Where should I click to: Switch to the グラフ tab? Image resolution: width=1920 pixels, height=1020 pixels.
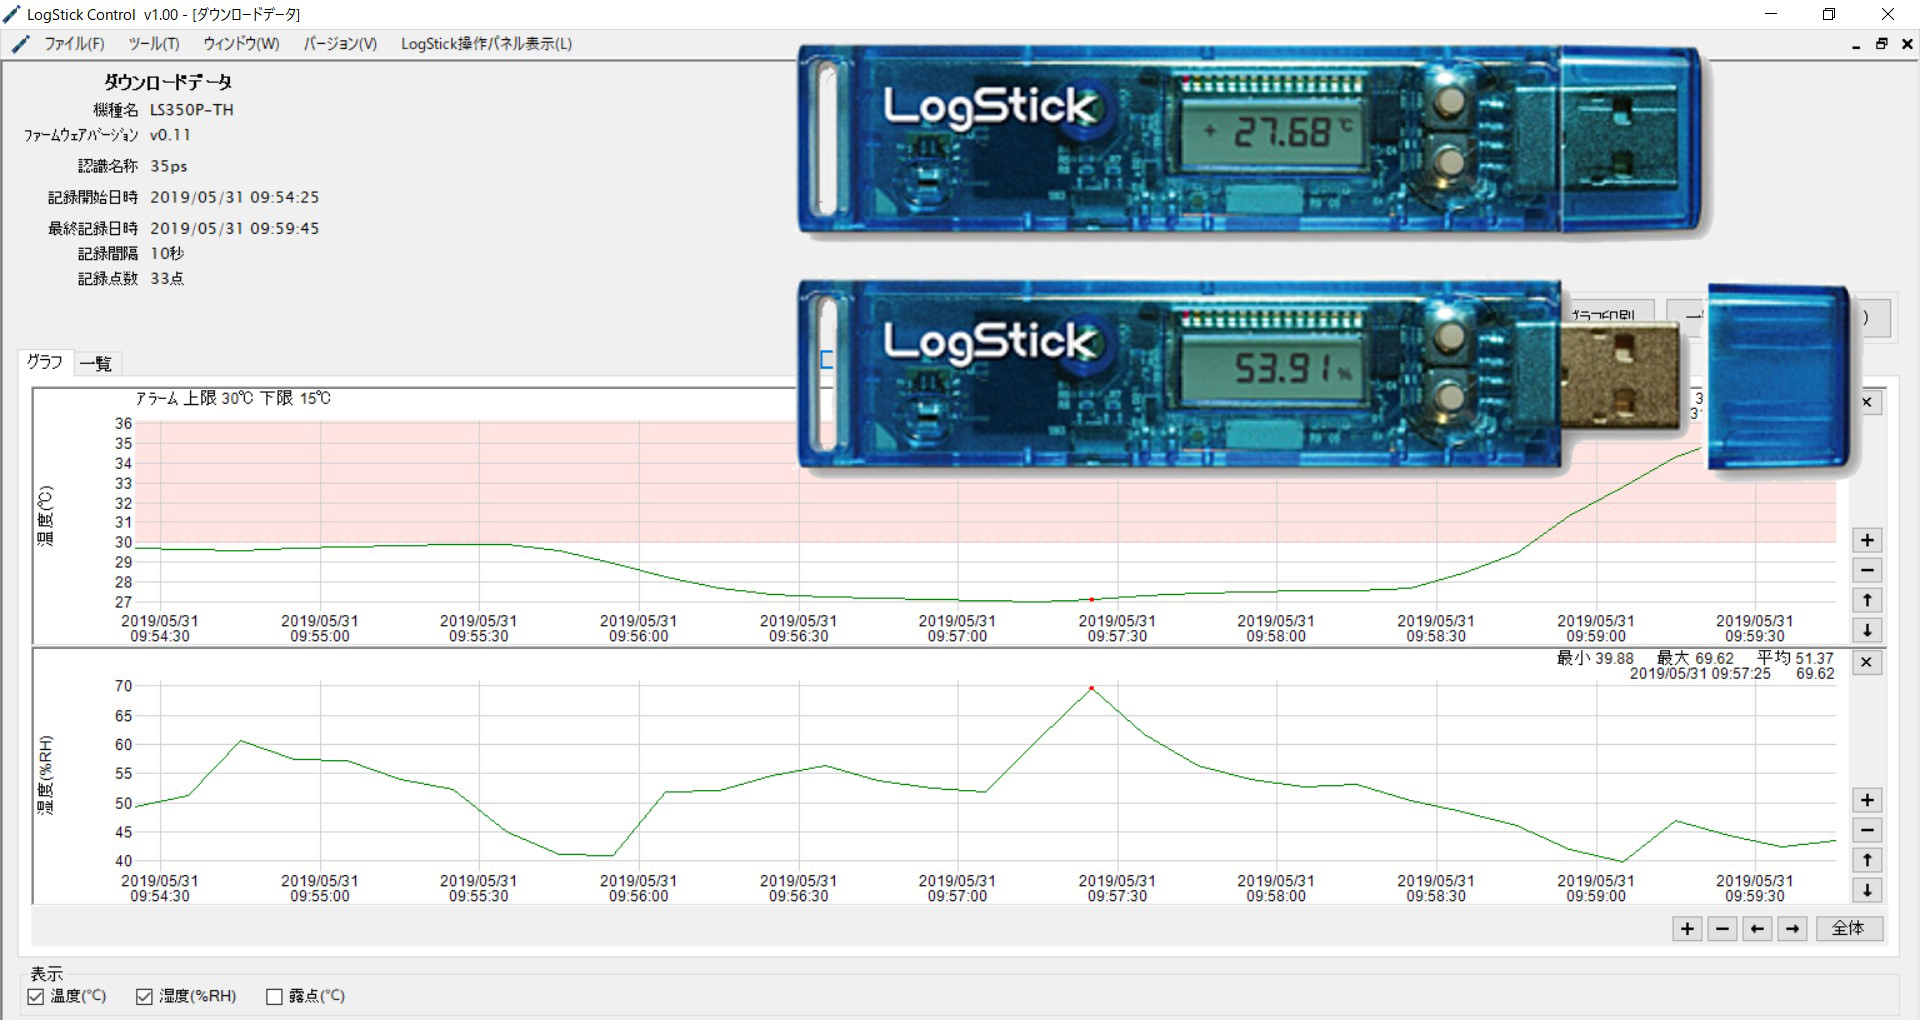click(x=45, y=362)
